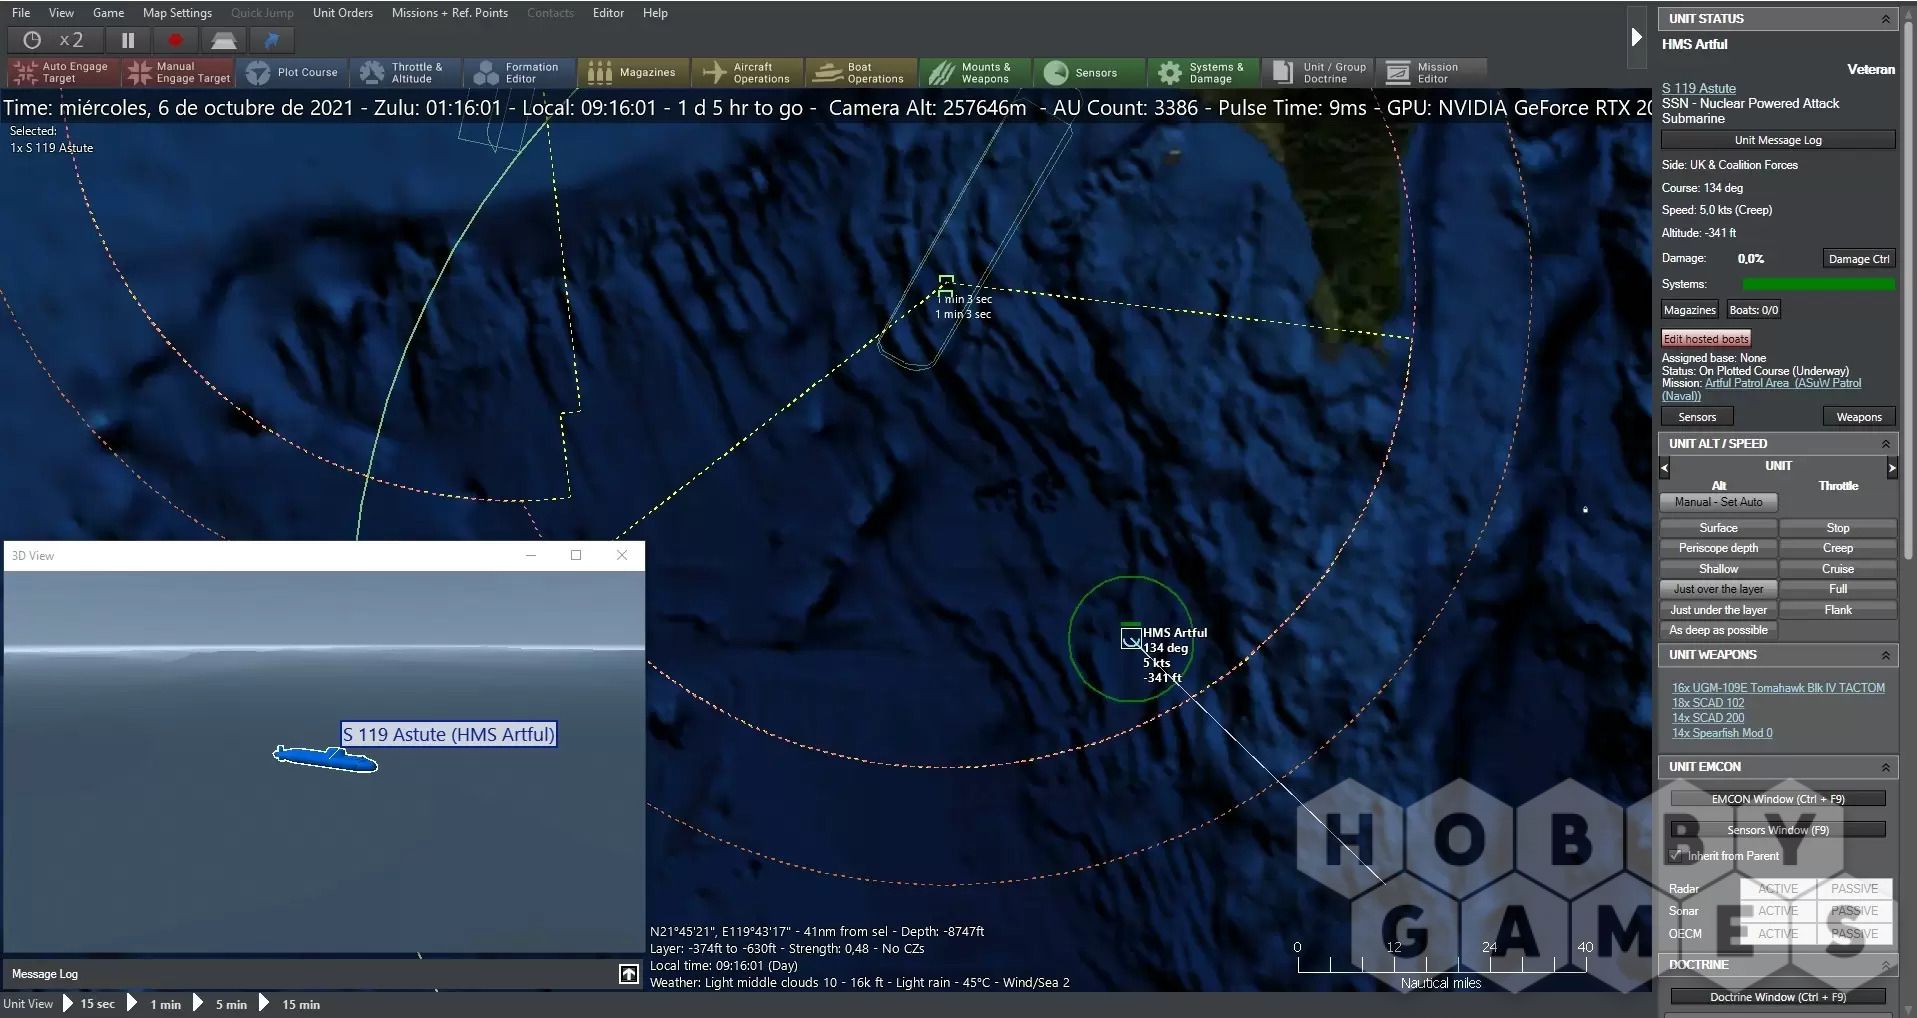This screenshot has width=1917, height=1018.
Task: Click the red record button
Action: 176,40
